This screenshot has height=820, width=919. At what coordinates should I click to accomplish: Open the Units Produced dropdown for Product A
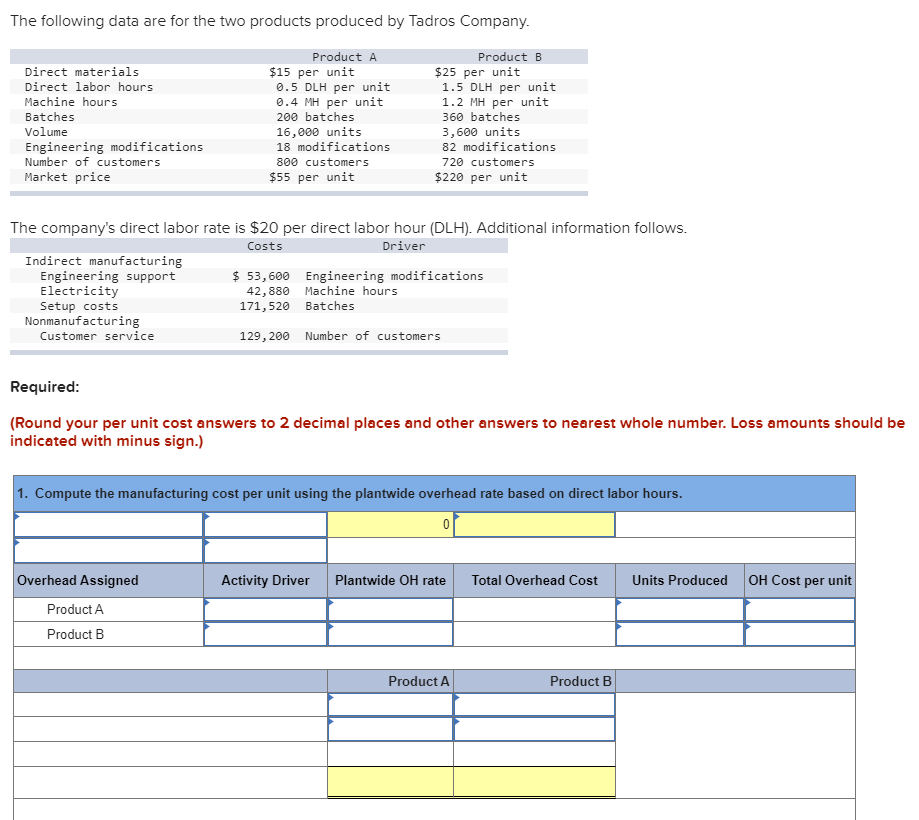(678, 609)
